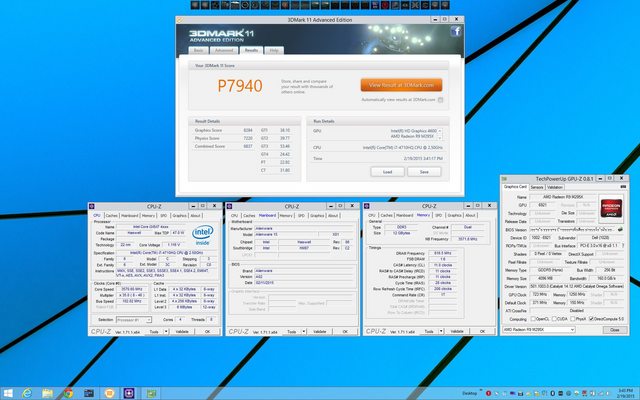Open the system clock in the taskbar
The height and width of the screenshot is (400, 640).
coord(626,393)
